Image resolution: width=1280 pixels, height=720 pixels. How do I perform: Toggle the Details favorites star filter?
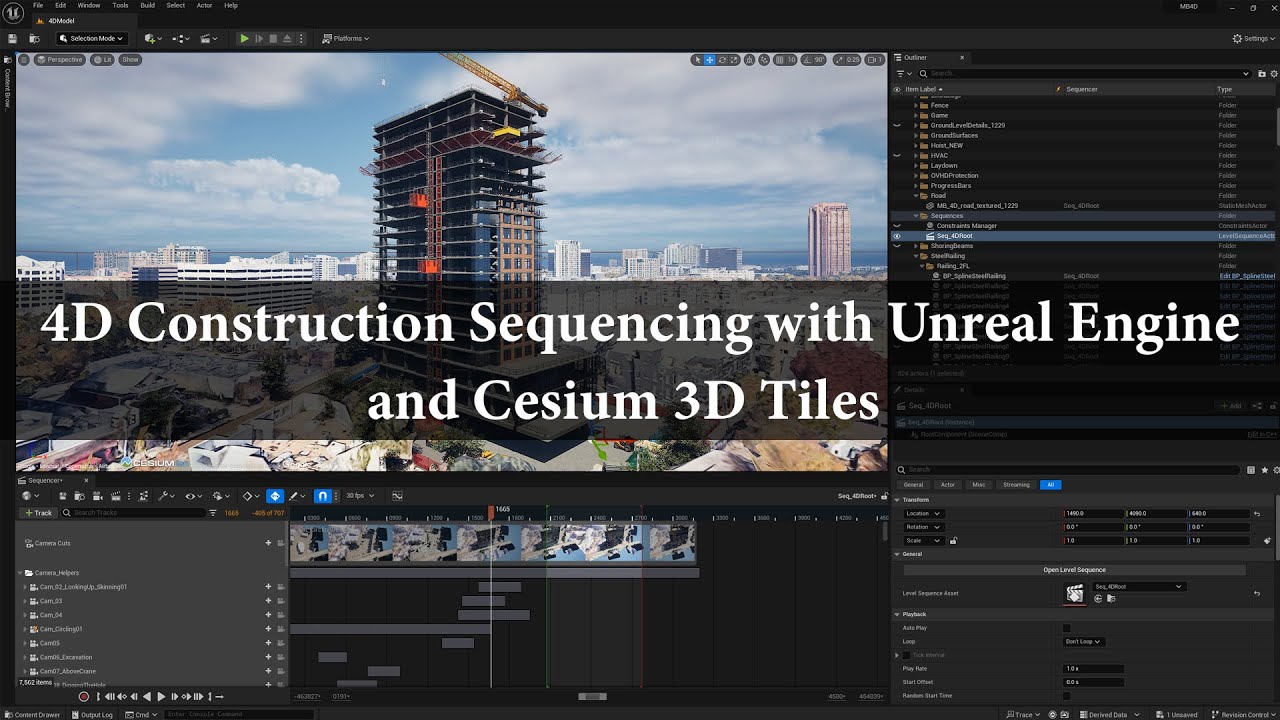pos(1265,470)
